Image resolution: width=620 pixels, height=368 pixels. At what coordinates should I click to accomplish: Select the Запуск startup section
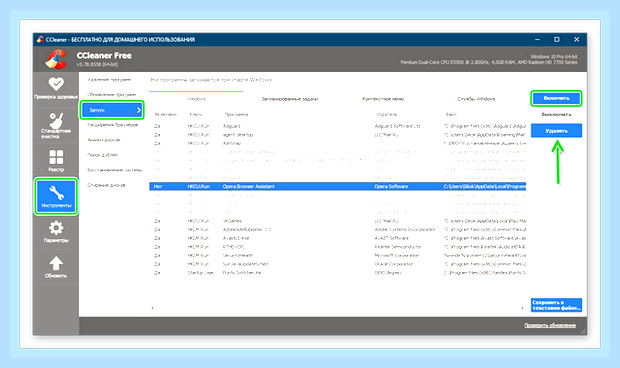(x=112, y=110)
